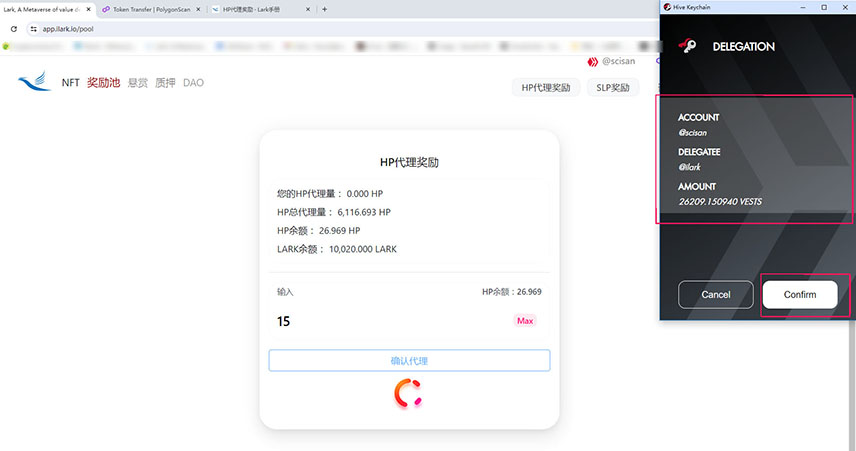
Task: Click the Lark bird logo
Action: point(34,81)
